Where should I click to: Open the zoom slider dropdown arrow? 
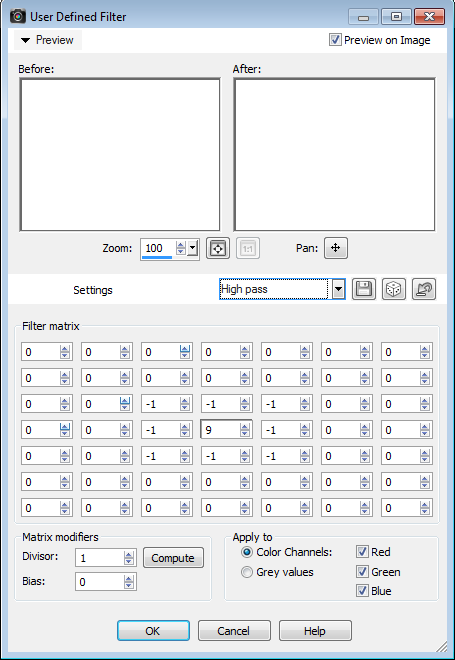(x=192, y=248)
